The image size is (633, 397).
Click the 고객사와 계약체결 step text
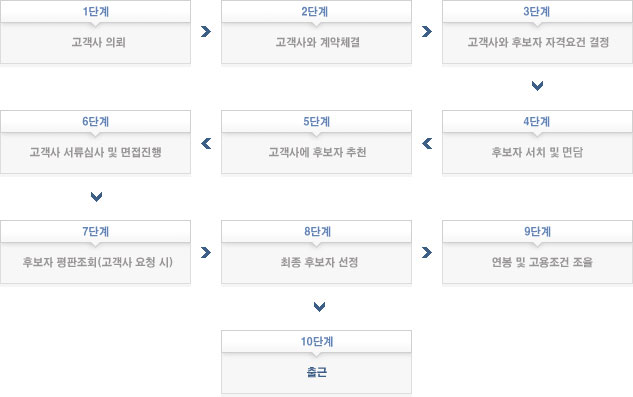[317, 42]
